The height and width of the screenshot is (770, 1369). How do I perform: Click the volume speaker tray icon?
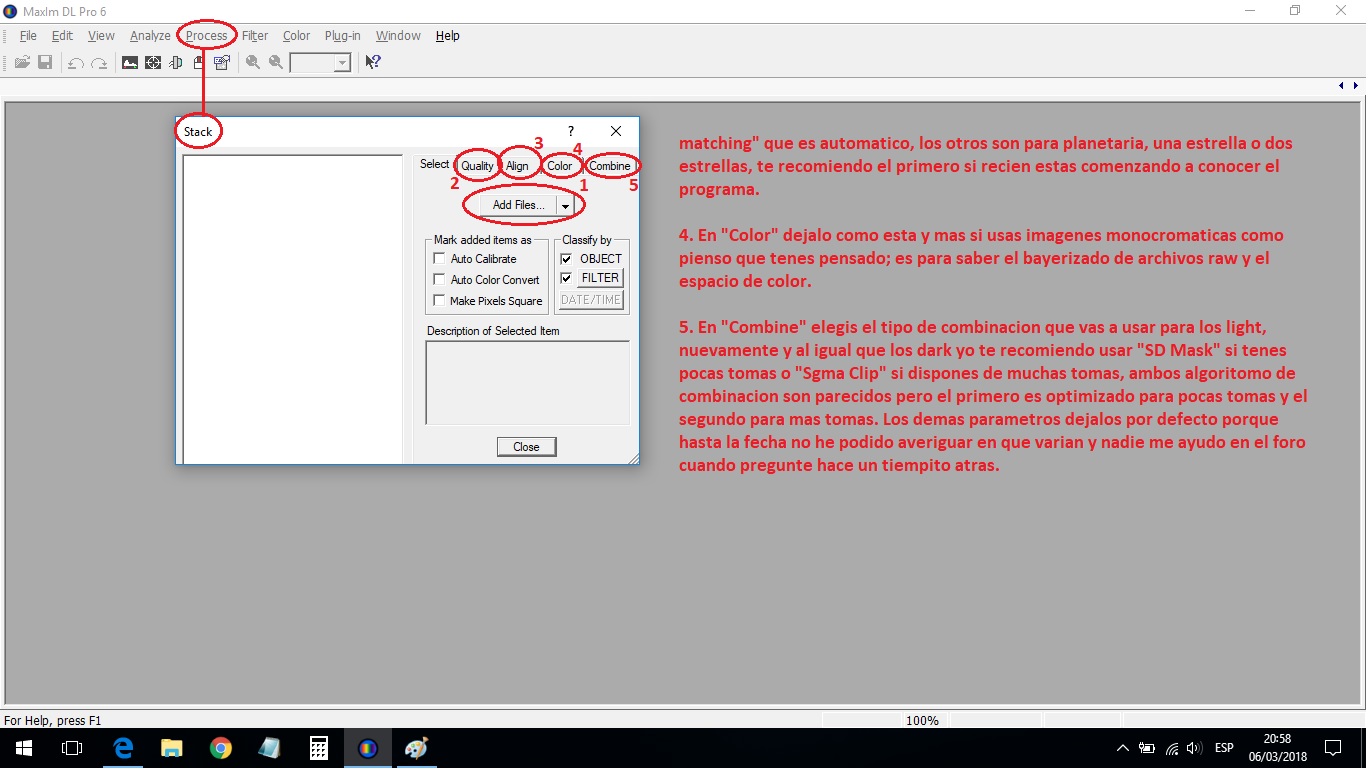1193,748
